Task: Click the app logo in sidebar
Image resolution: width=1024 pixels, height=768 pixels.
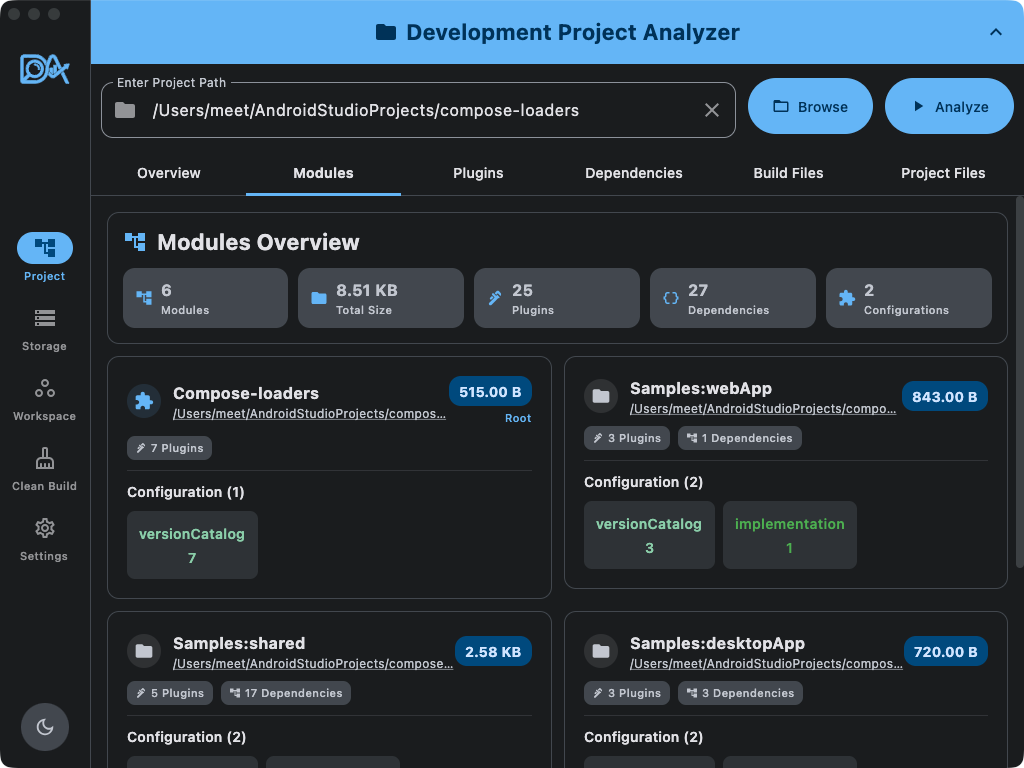Action: [x=44, y=69]
